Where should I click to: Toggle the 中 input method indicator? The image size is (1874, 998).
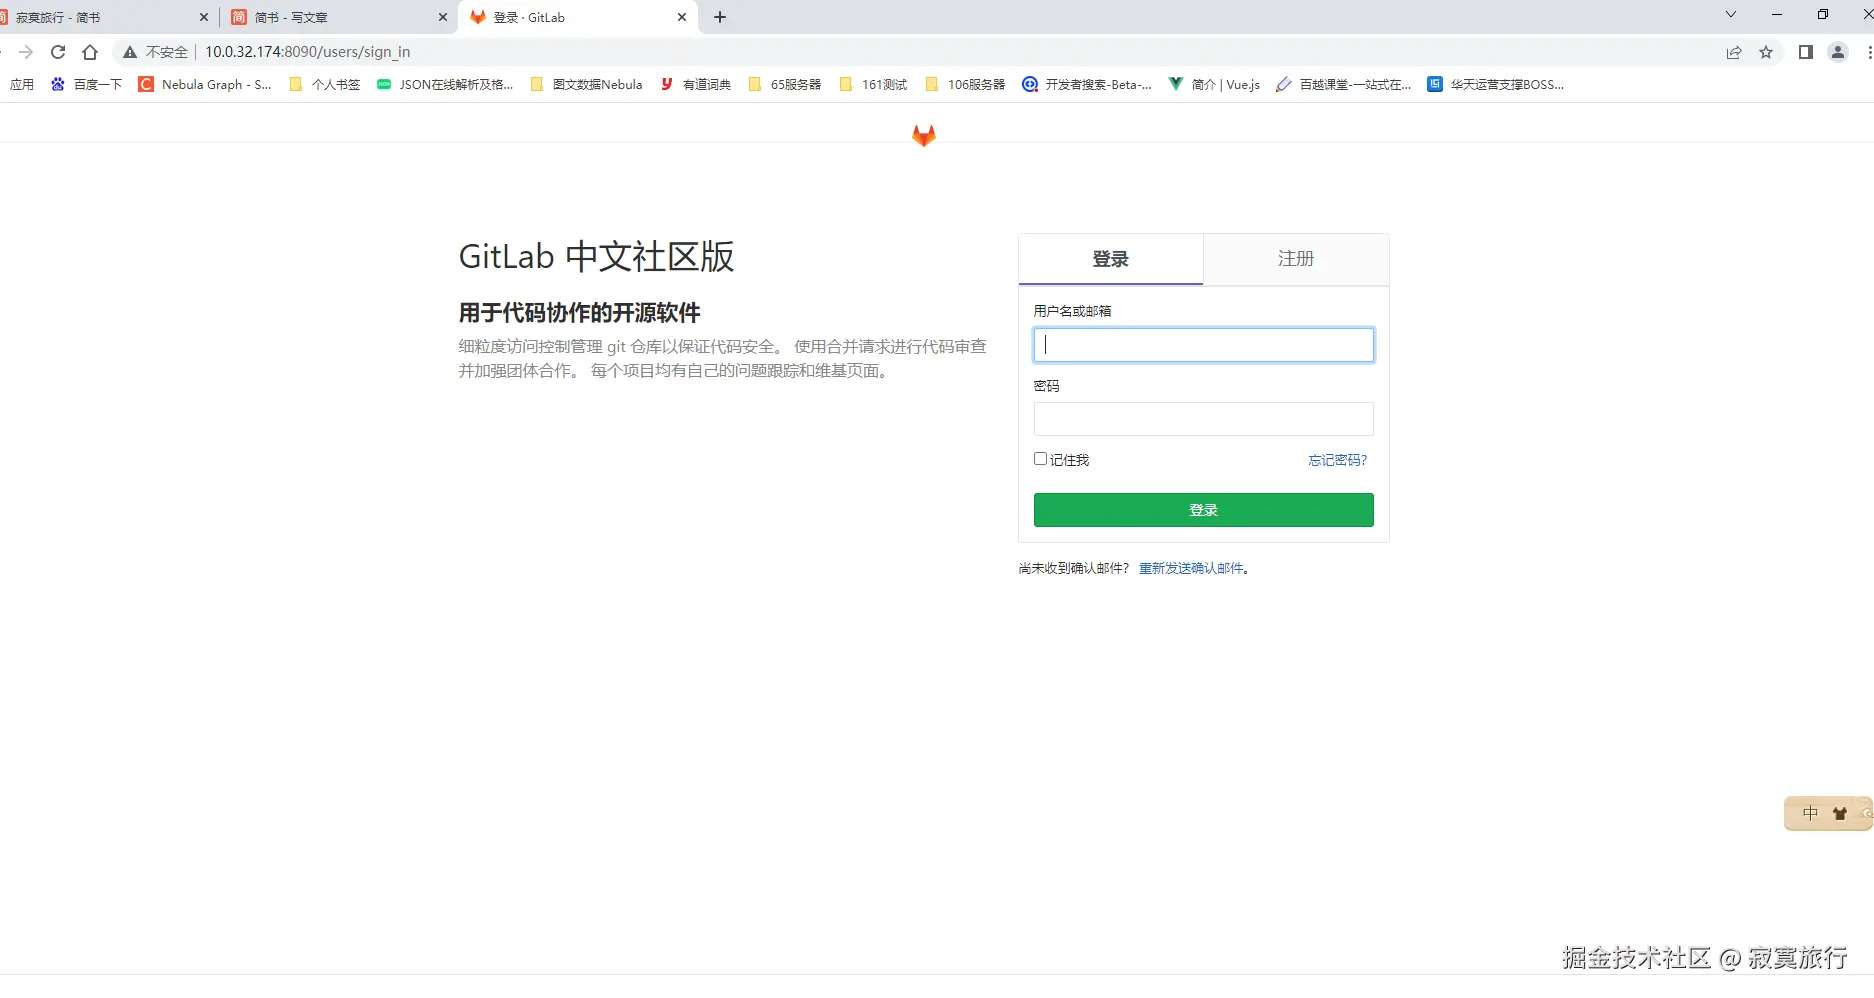tap(1810, 813)
